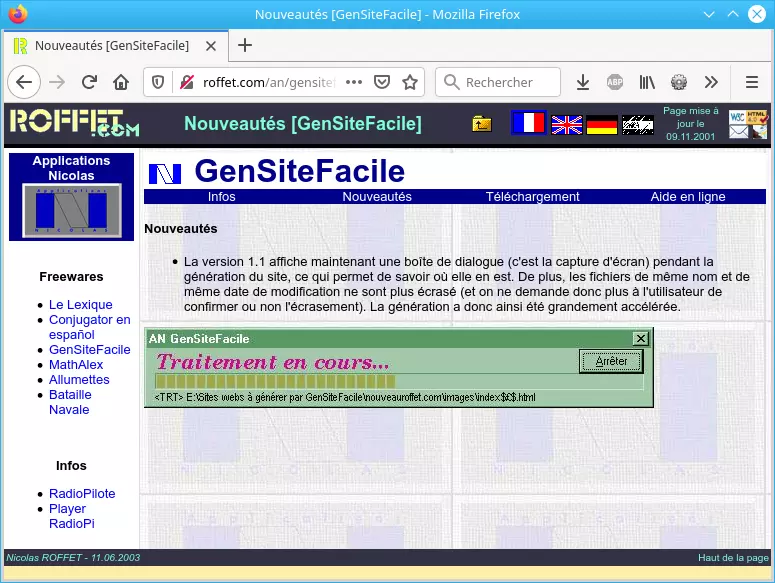775x583 pixels.
Task: Click the envelope mail icon
Action: point(739,132)
